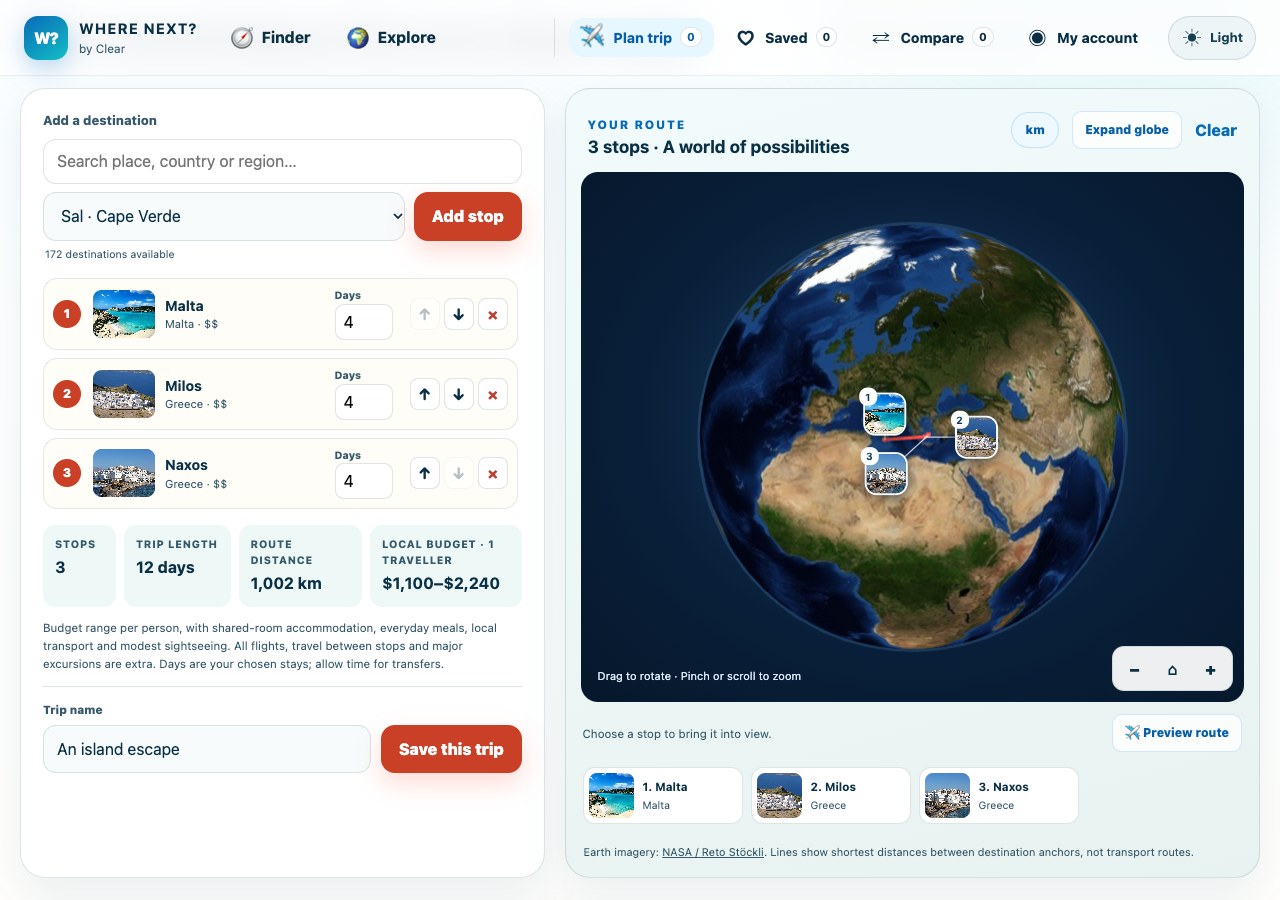Go to the Explore tab
The image size is (1280, 900).
pos(391,38)
